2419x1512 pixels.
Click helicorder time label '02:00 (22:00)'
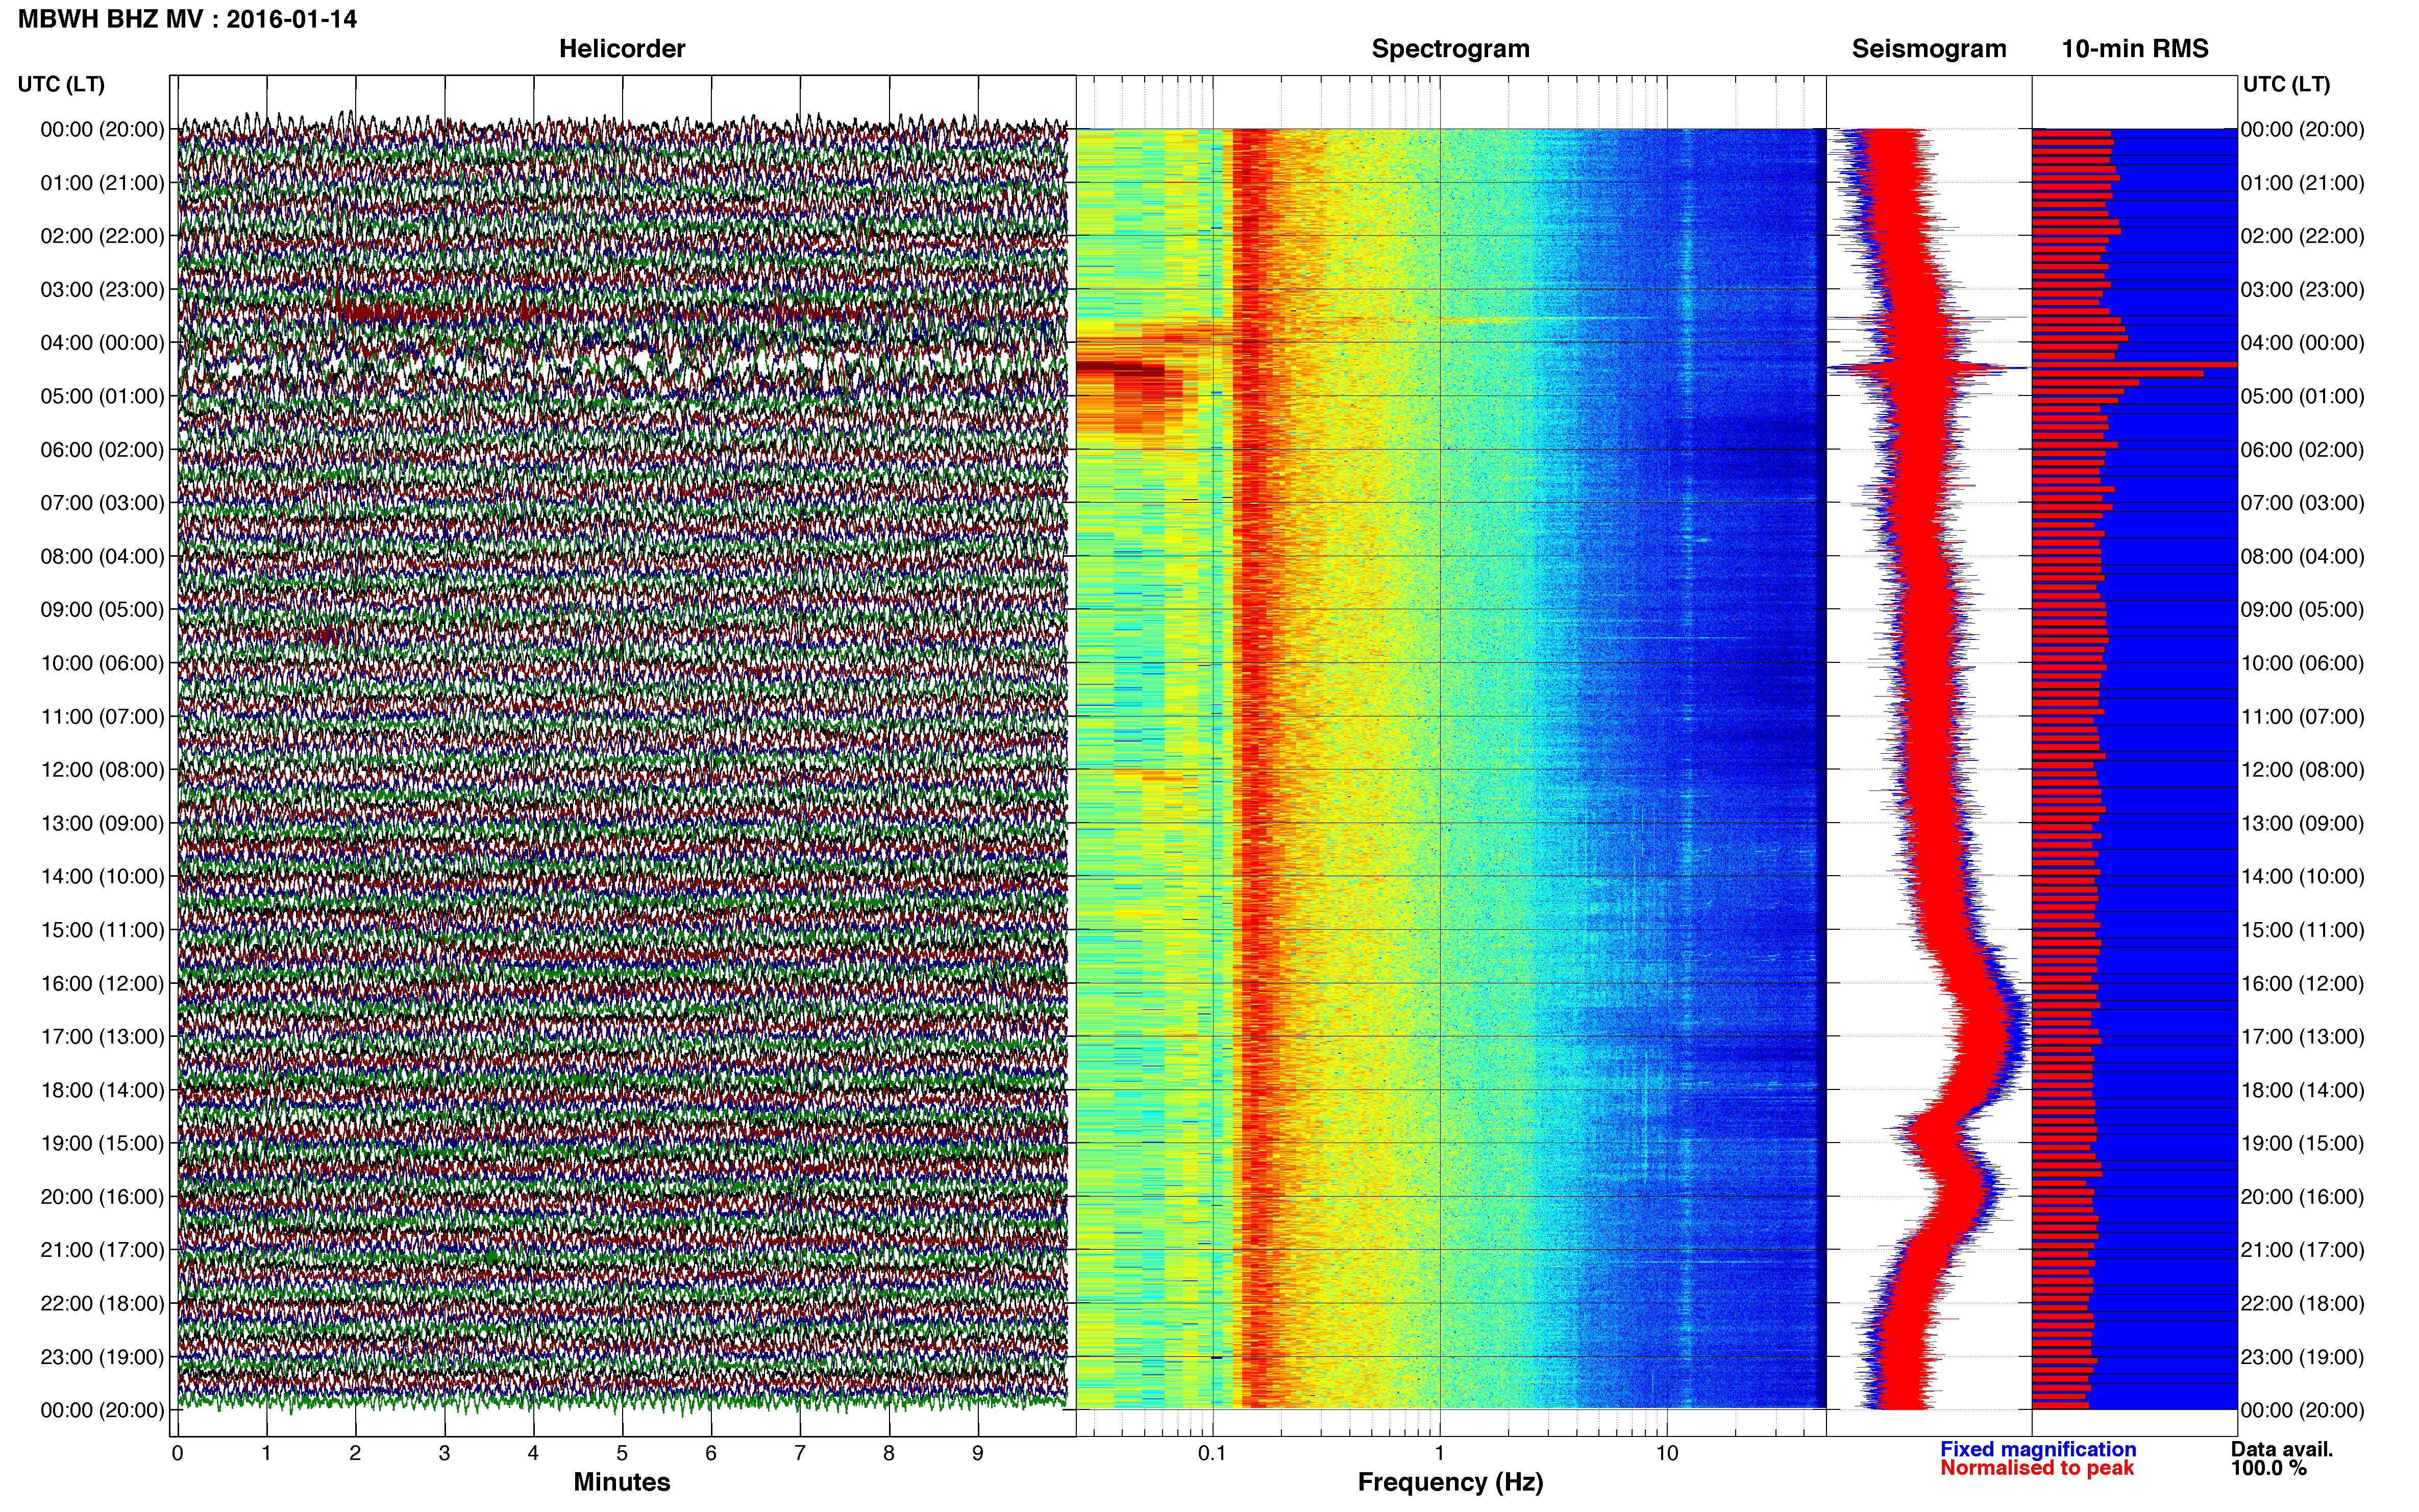(102, 236)
